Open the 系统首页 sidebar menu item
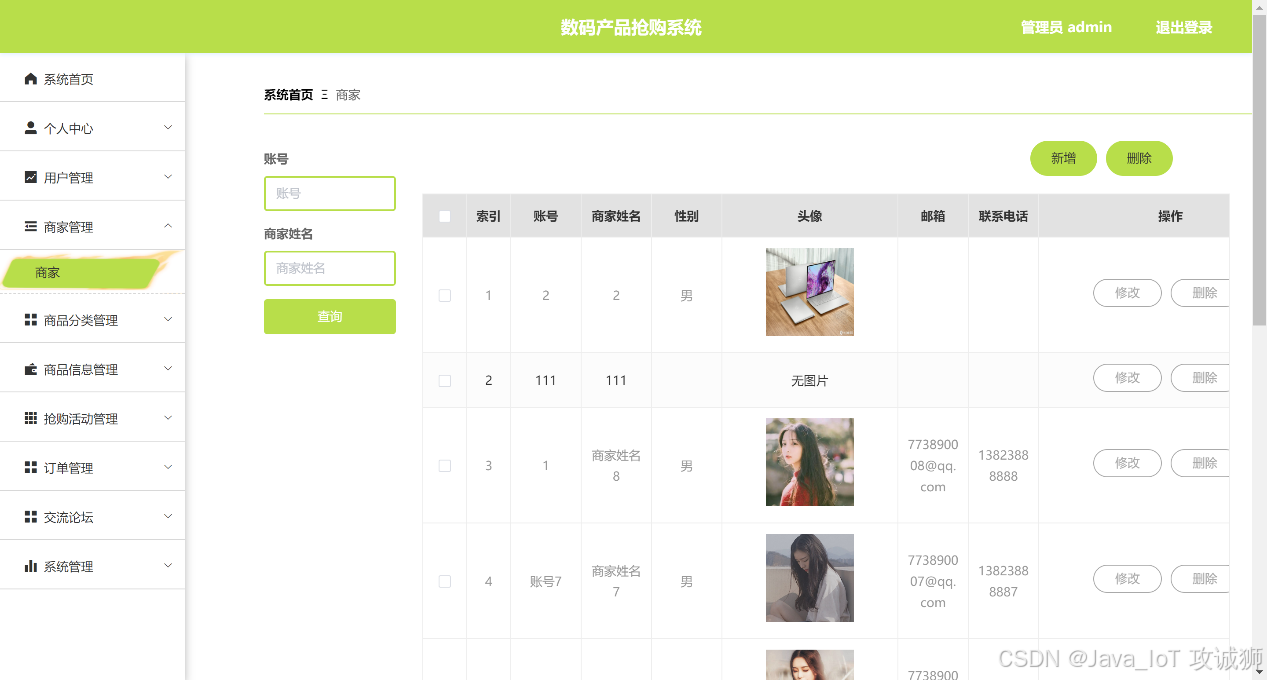Image resolution: width=1267 pixels, height=680 pixels. point(92,79)
